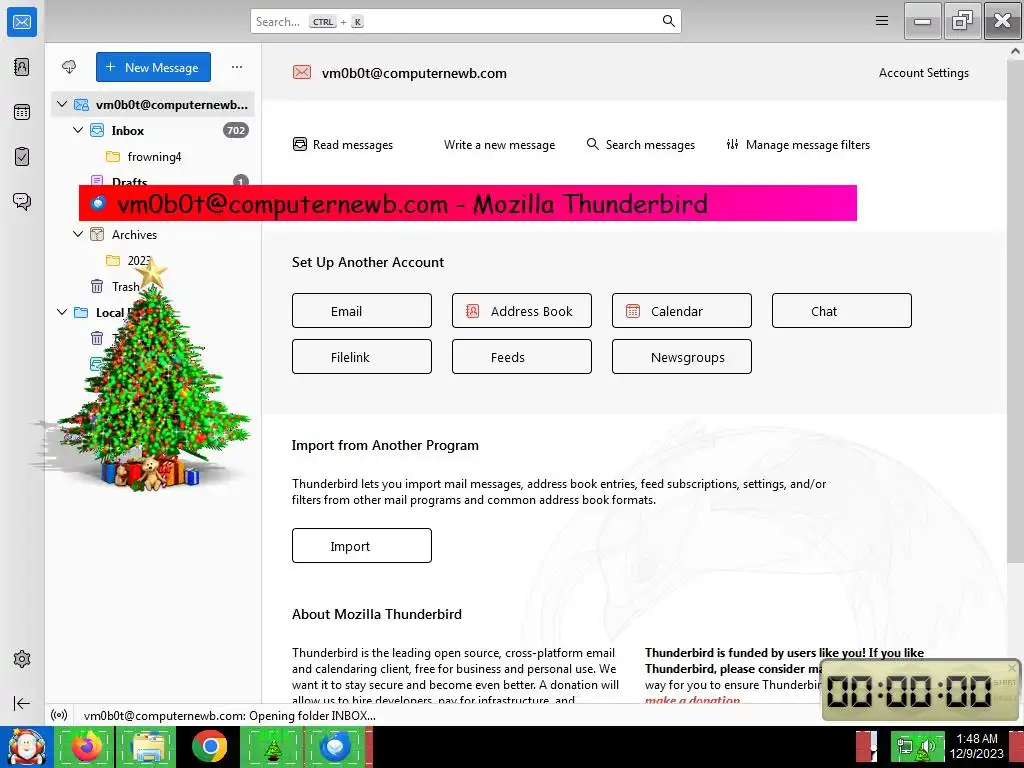The height and width of the screenshot is (768, 1024).
Task: Open the Christmas tree taskbar app
Action: tap(272, 747)
